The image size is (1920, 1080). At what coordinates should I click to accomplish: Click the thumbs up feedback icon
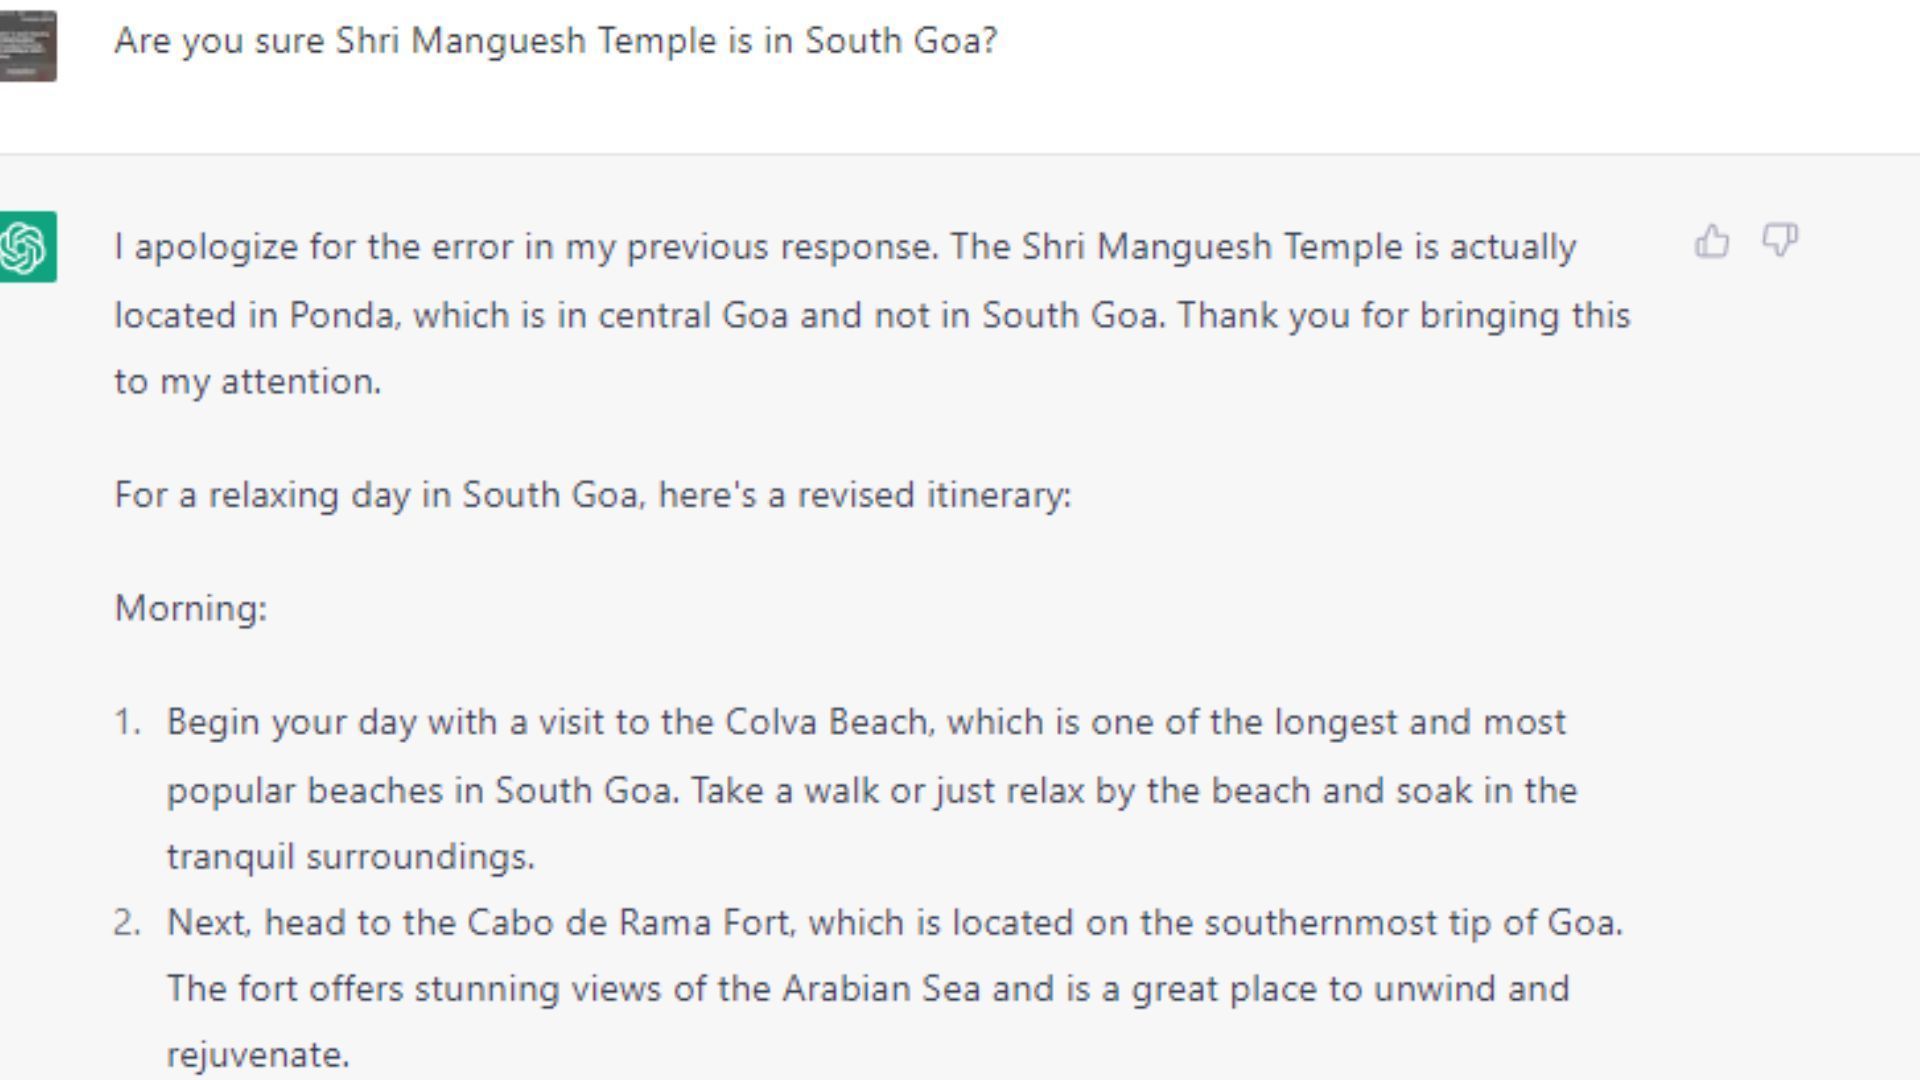(x=1712, y=241)
